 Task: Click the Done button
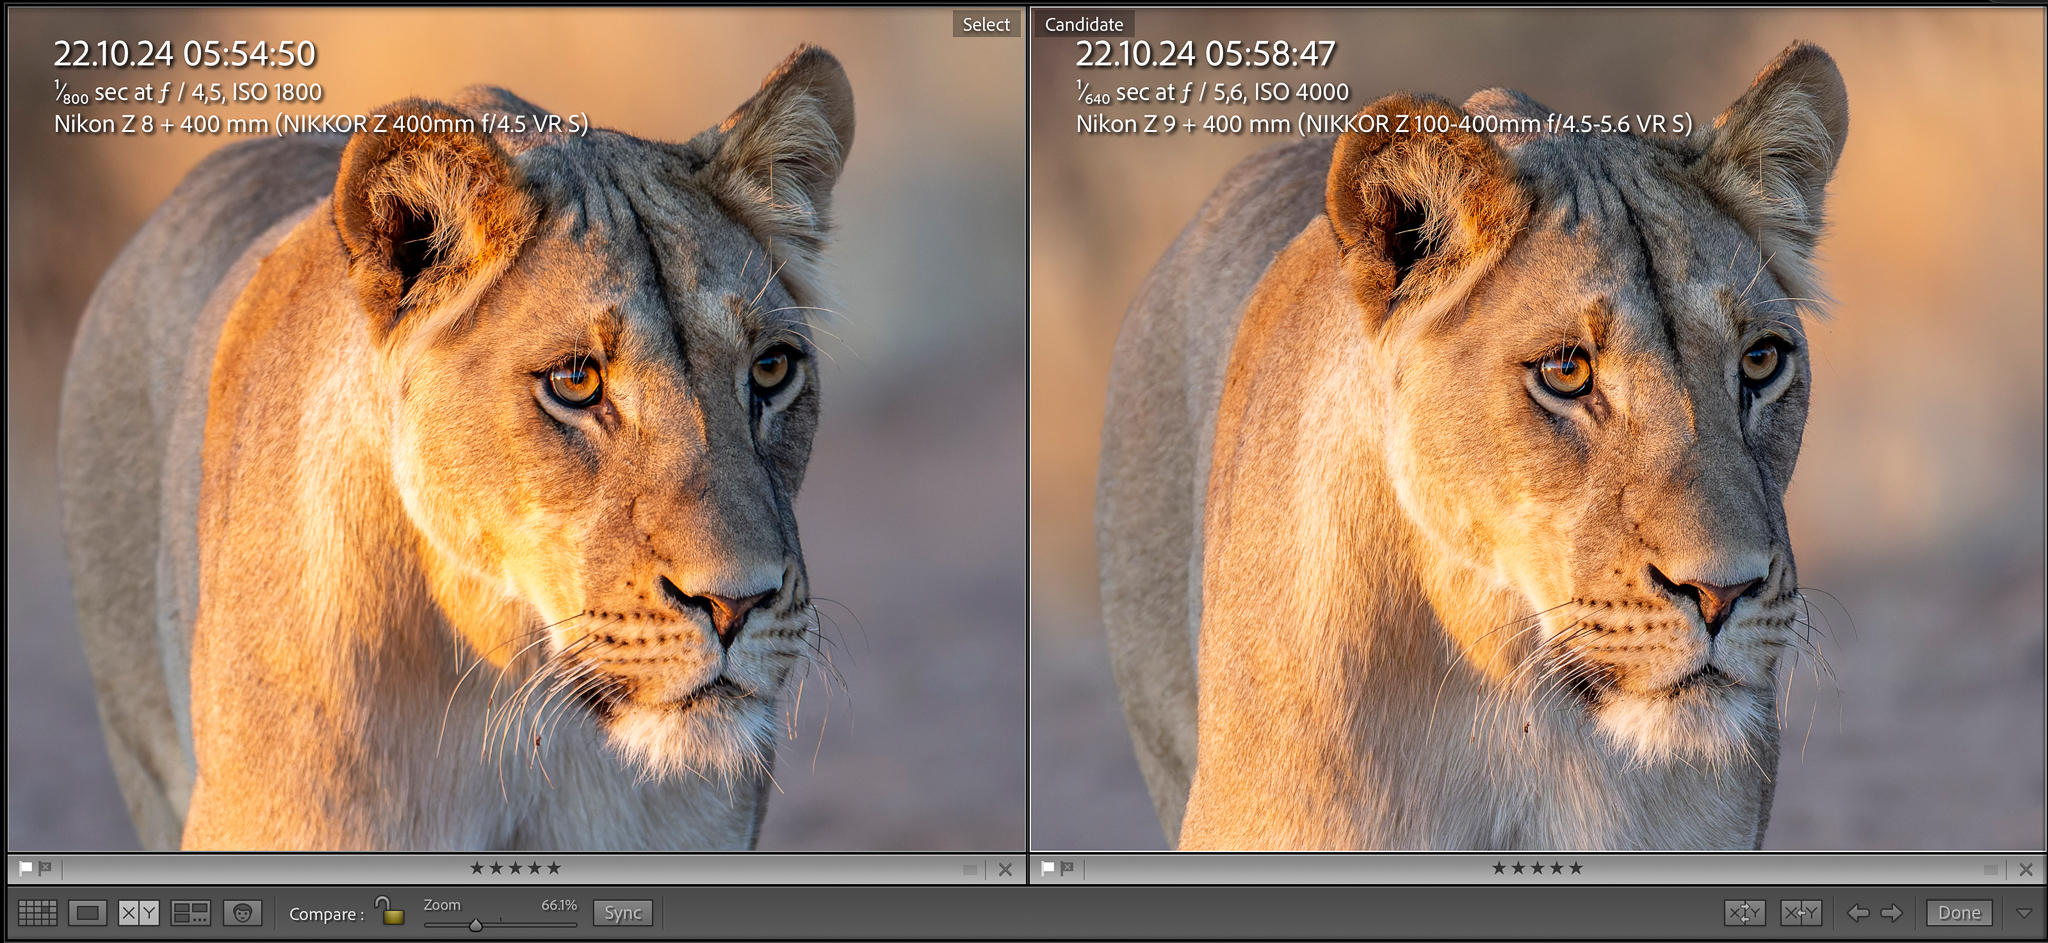click(x=1959, y=913)
